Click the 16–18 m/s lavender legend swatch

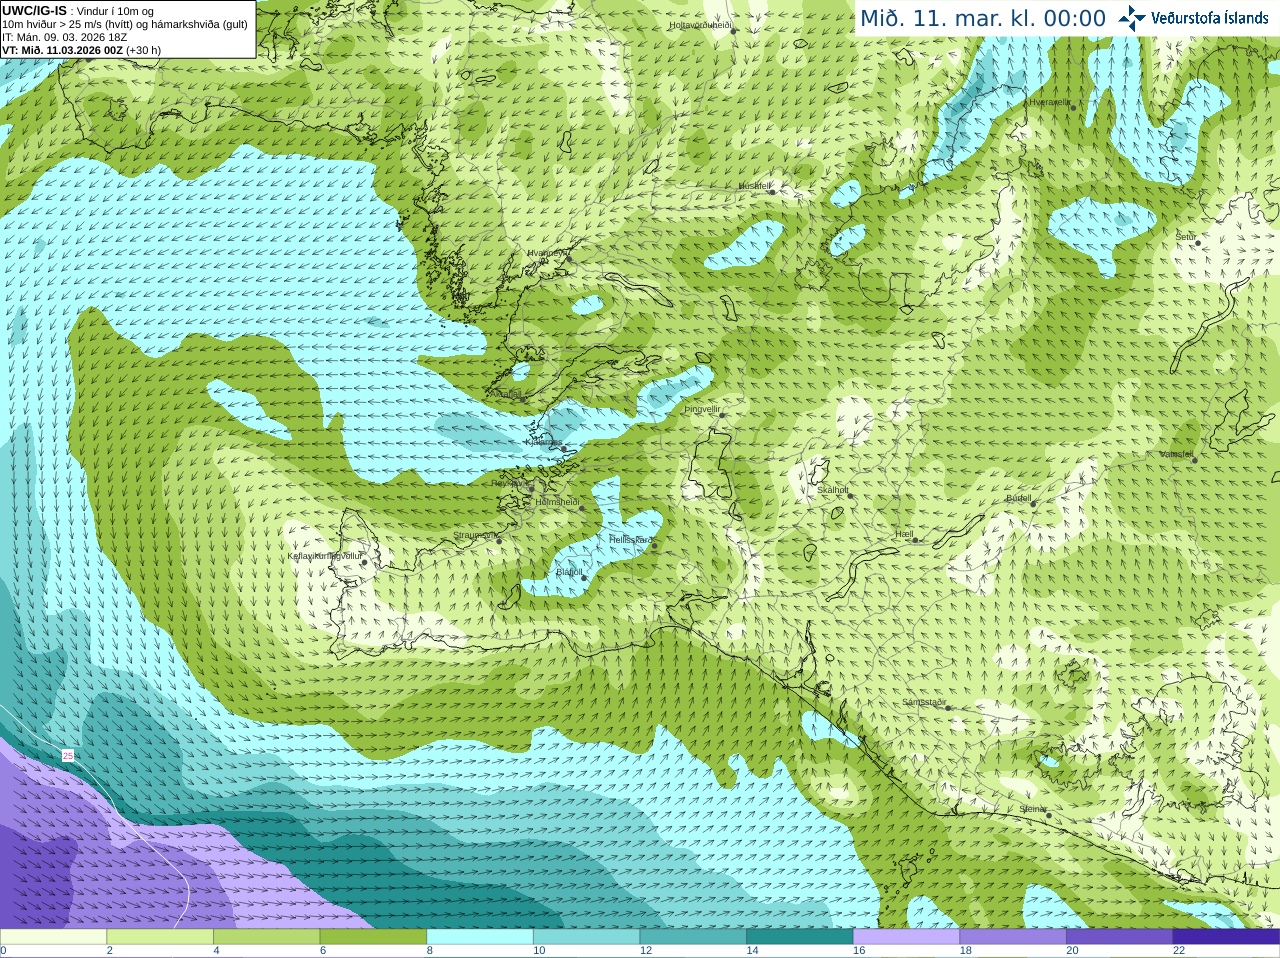(x=906, y=937)
